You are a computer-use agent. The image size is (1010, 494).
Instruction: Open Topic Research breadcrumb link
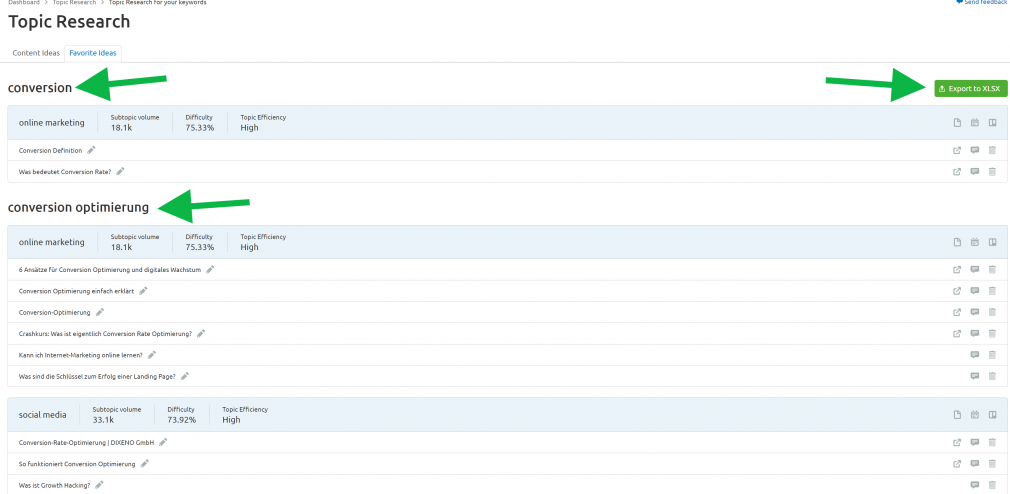point(74,3)
